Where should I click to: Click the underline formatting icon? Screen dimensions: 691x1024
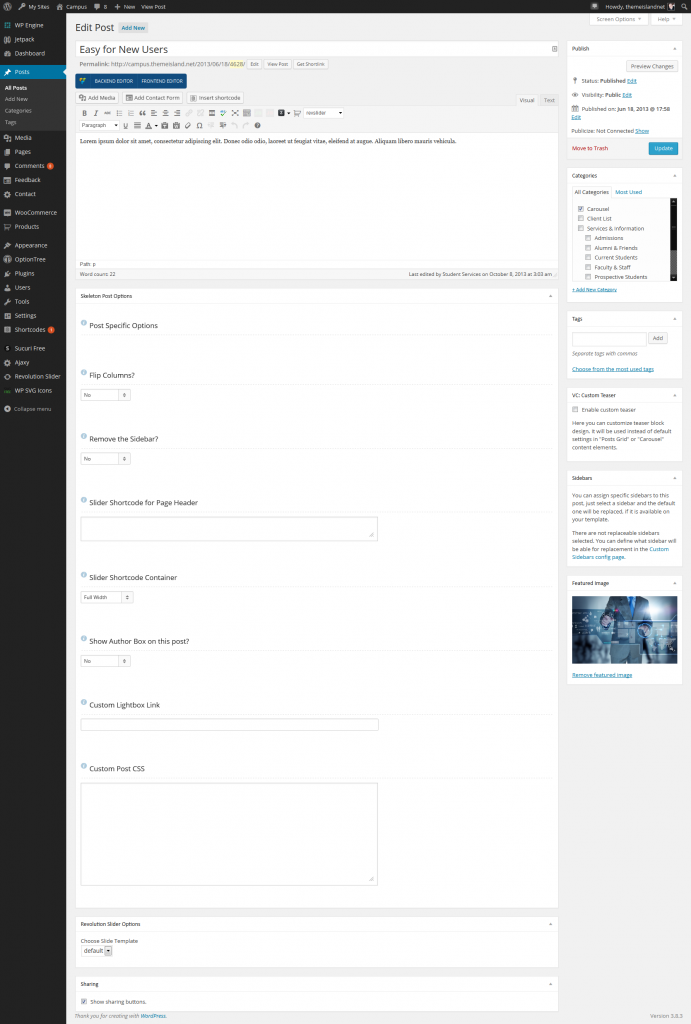tap(126, 126)
